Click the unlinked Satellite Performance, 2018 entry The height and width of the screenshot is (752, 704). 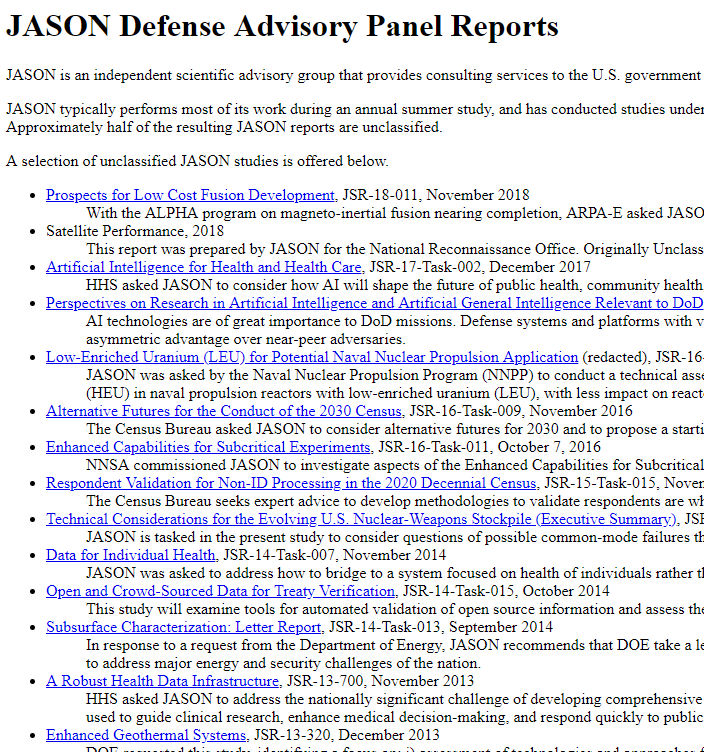click(x=135, y=231)
